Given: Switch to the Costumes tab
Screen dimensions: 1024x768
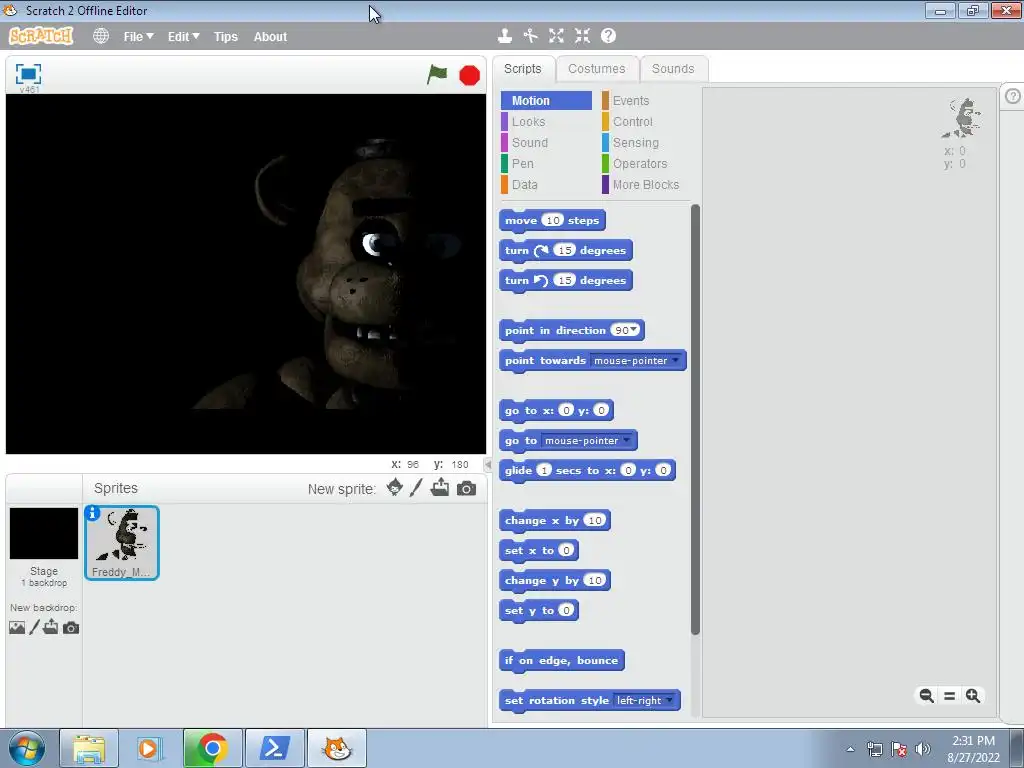Looking at the screenshot, I should [x=596, y=69].
